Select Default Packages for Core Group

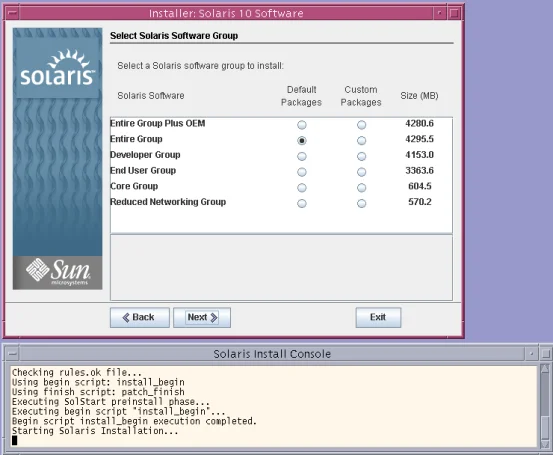302,188
